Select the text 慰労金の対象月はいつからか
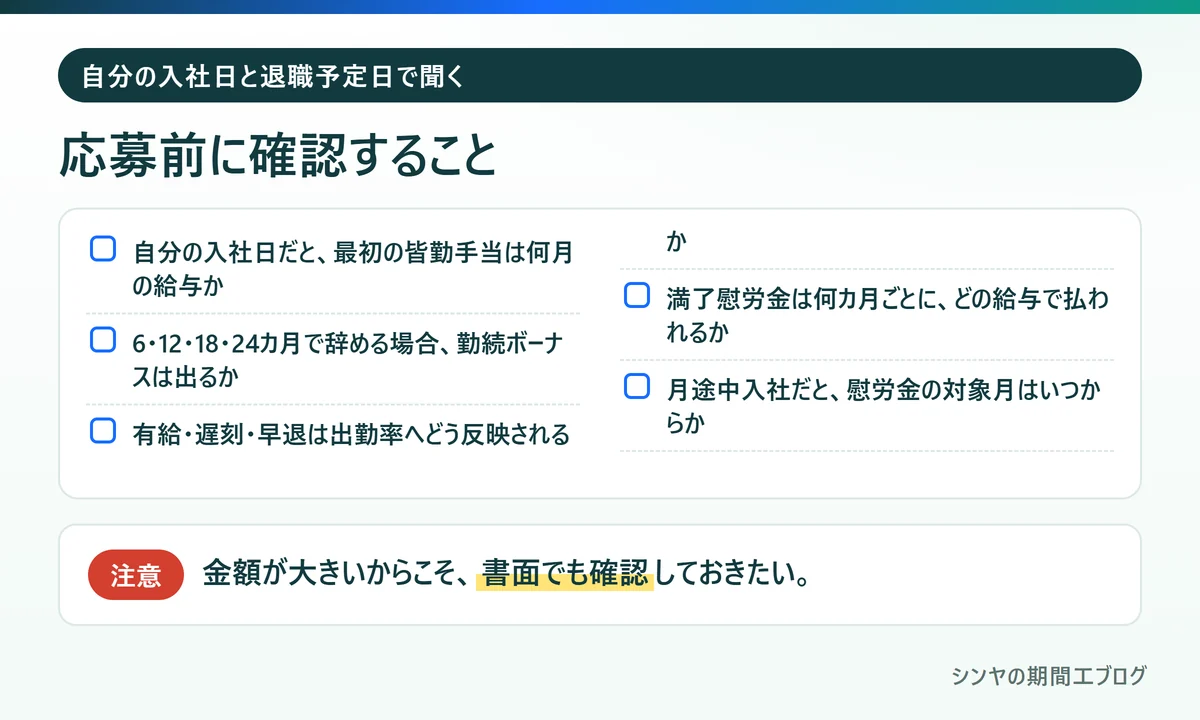 [x=883, y=406]
